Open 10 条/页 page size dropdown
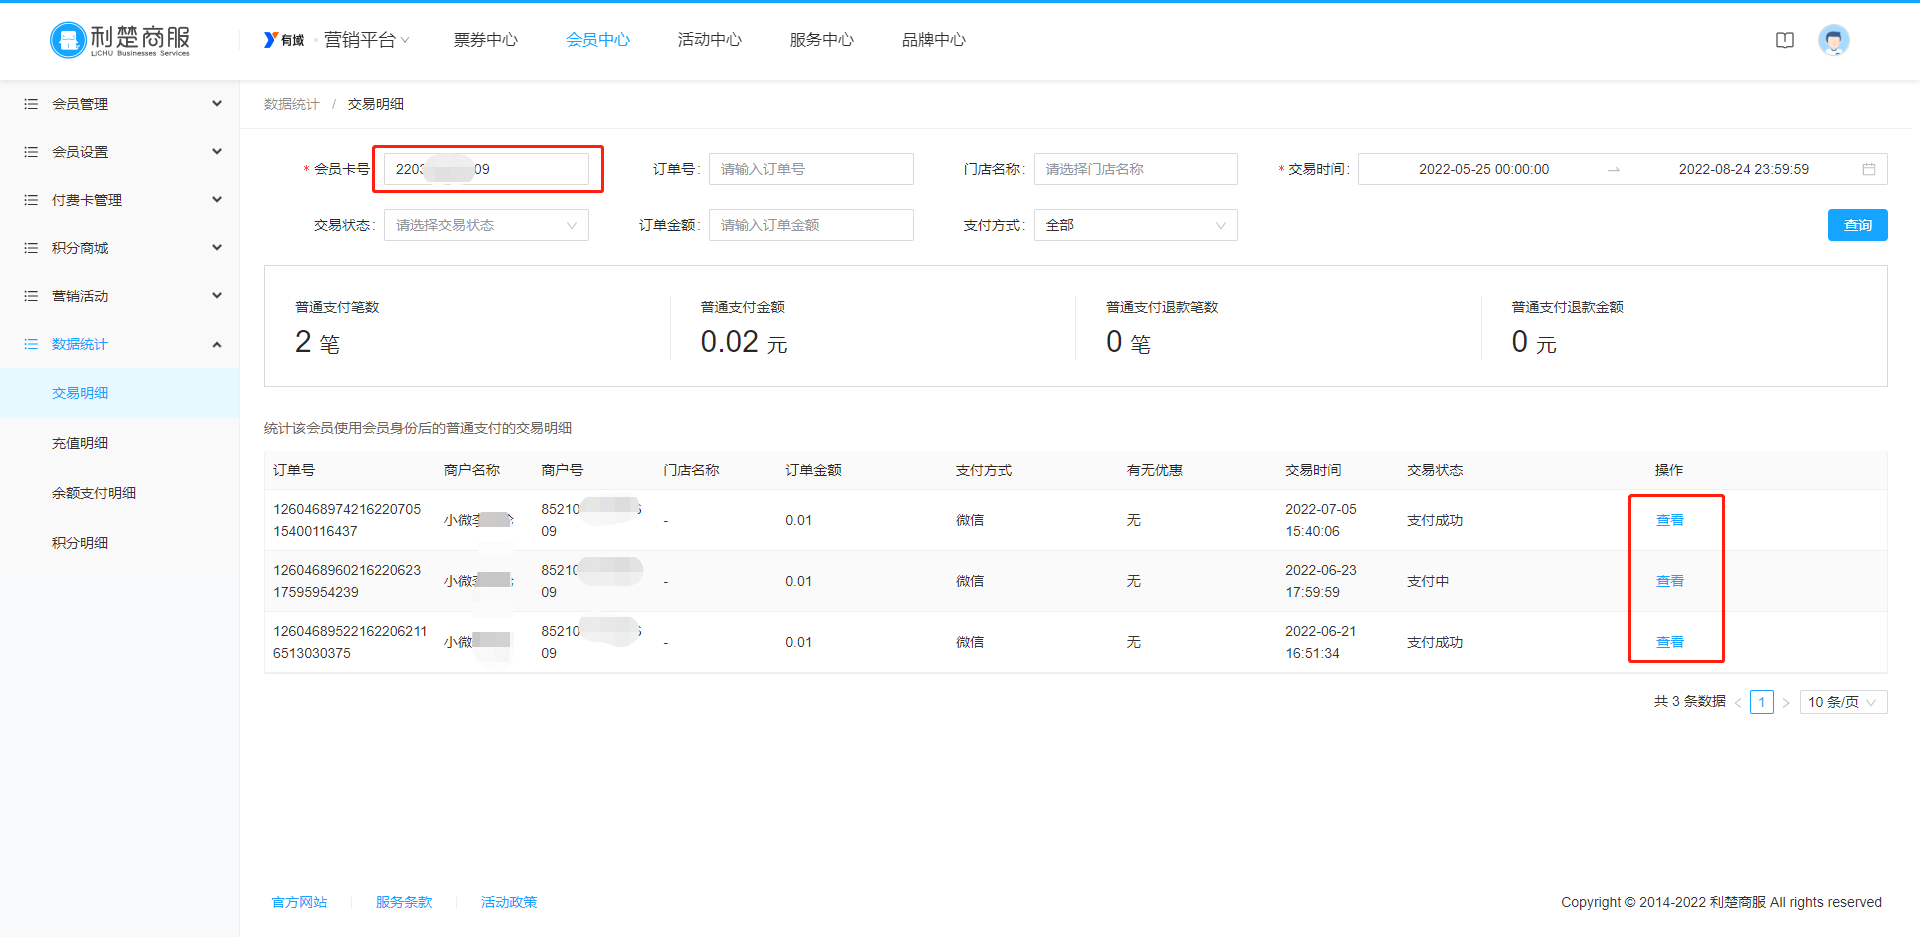Viewport: 1920px width, 937px height. tap(1843, 702)
